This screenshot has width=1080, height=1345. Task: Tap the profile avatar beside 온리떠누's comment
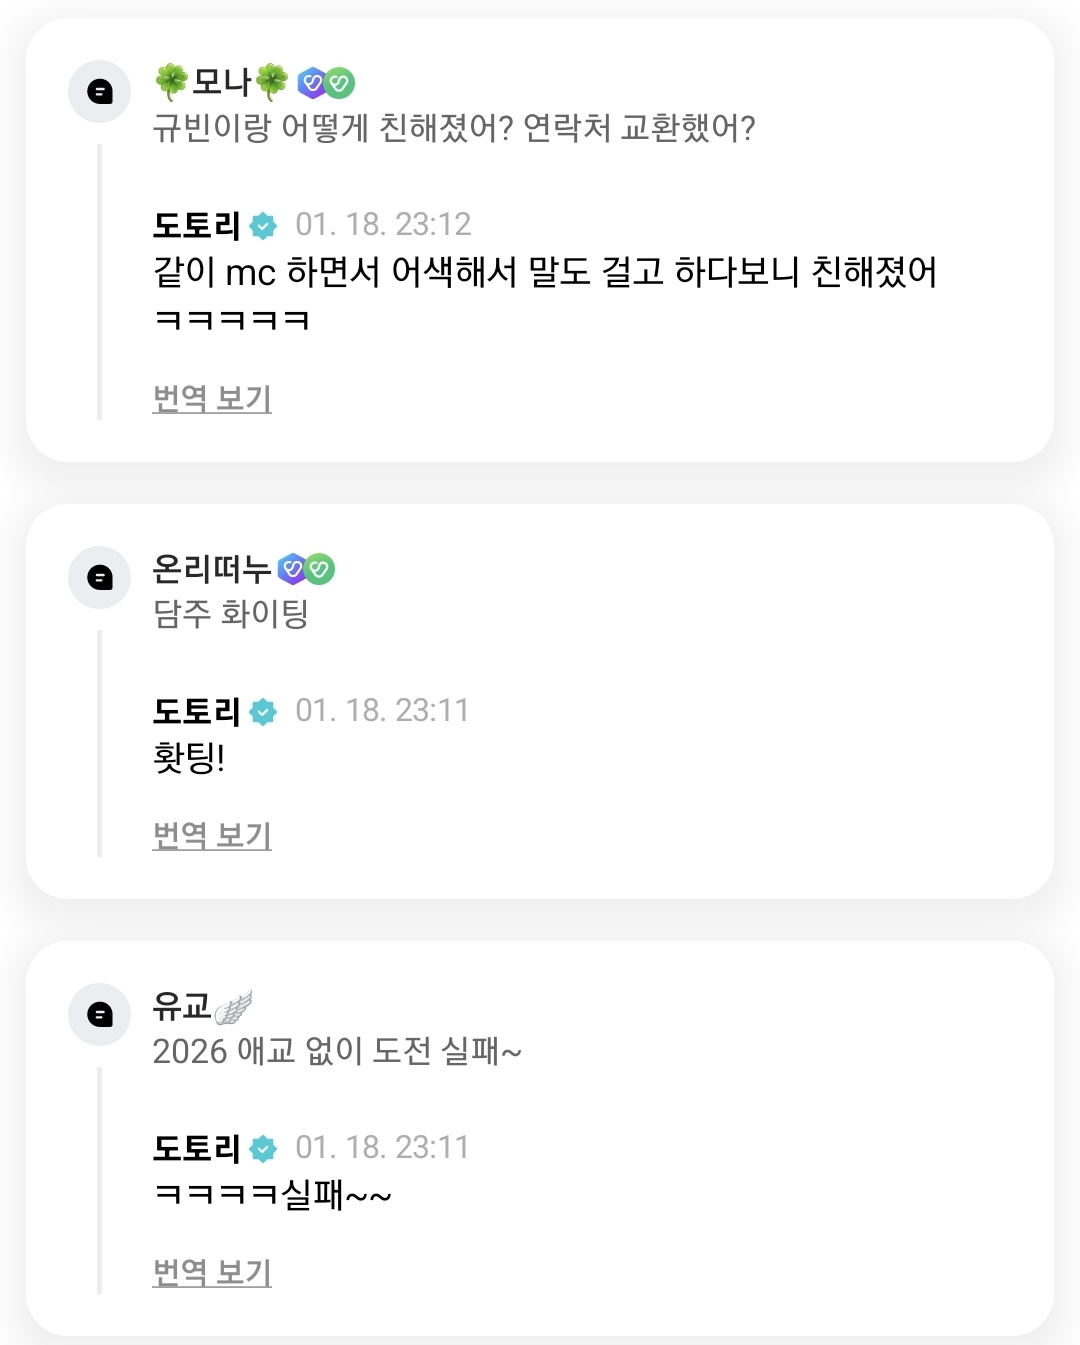(99, 578)
